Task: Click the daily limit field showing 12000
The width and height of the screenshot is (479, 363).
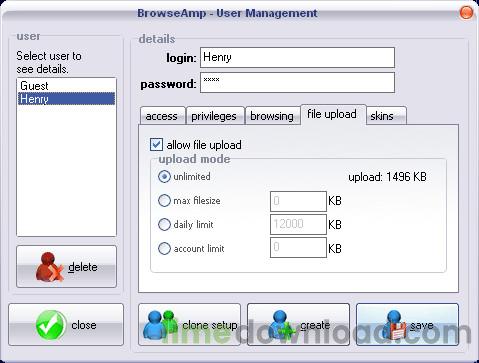Action: point(298,224)
